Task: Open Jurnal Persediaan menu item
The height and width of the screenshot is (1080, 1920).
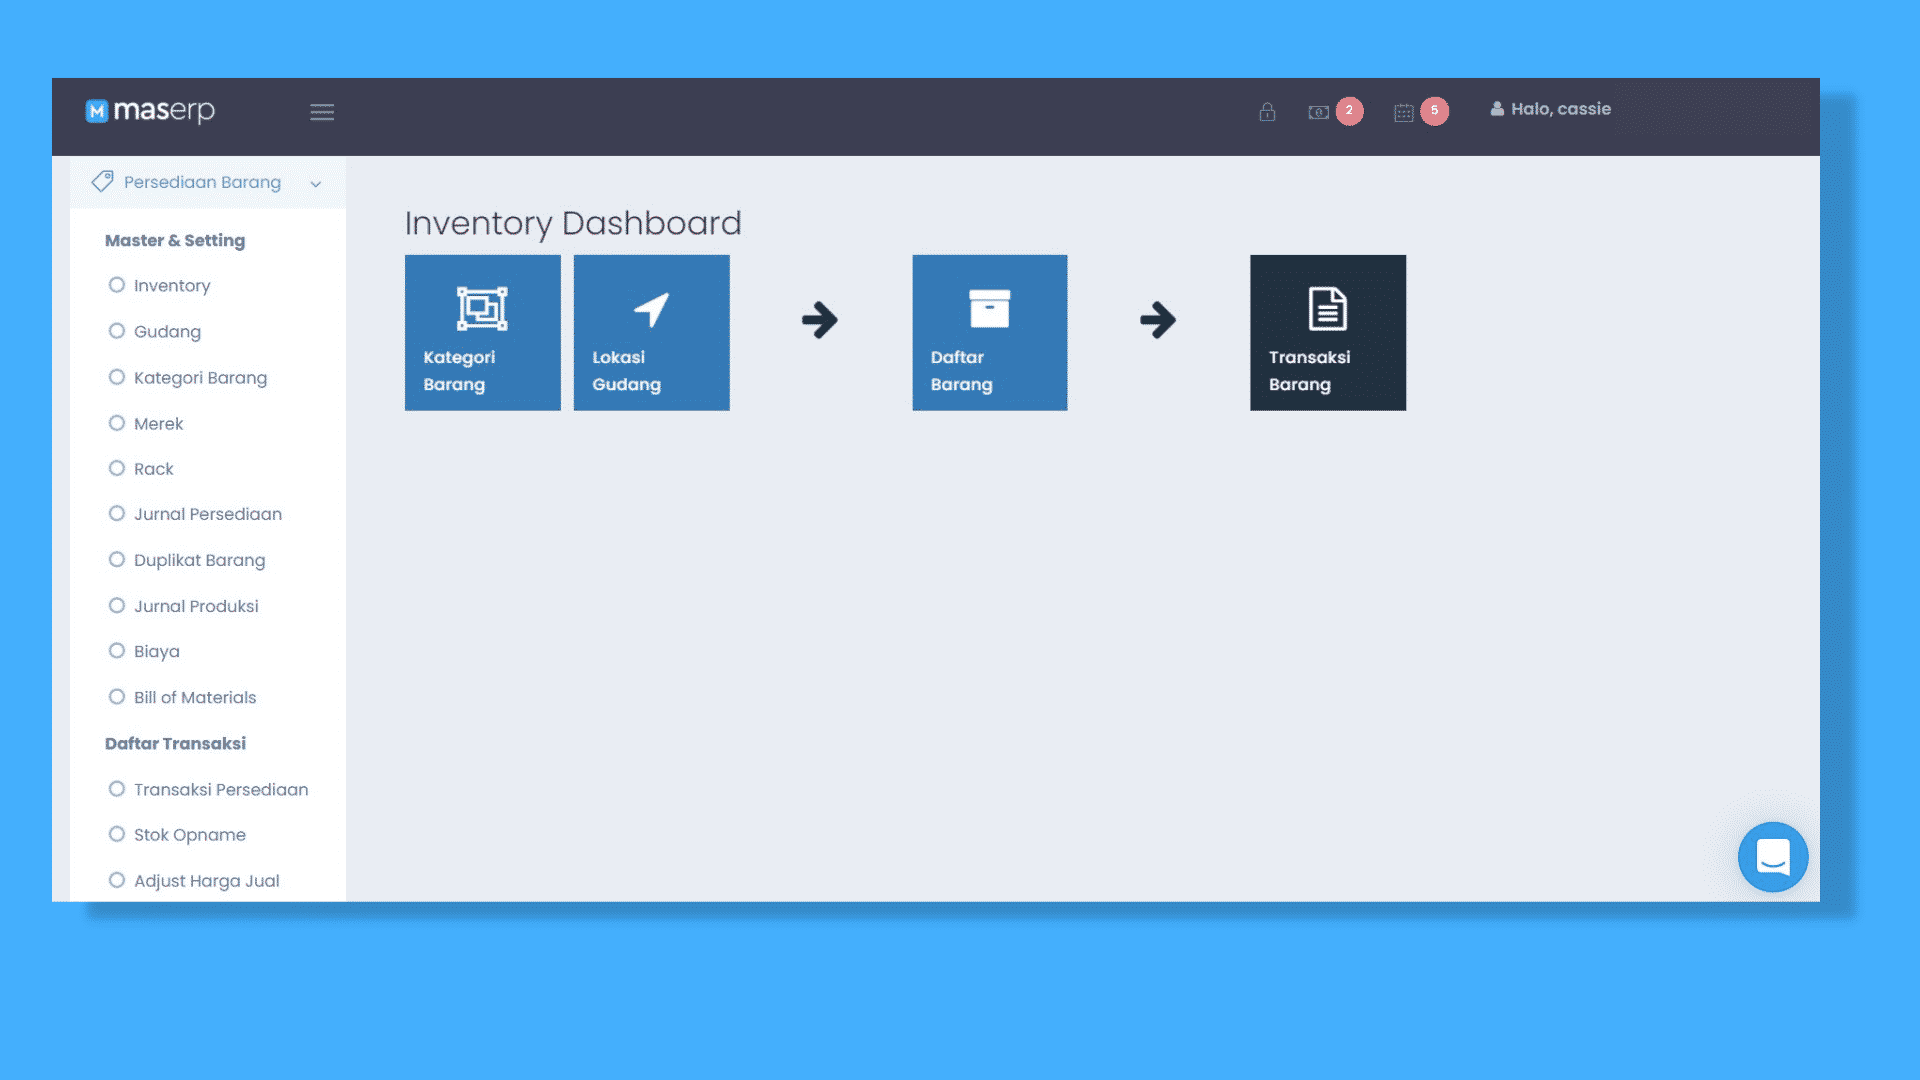Action: pos(207,514)
